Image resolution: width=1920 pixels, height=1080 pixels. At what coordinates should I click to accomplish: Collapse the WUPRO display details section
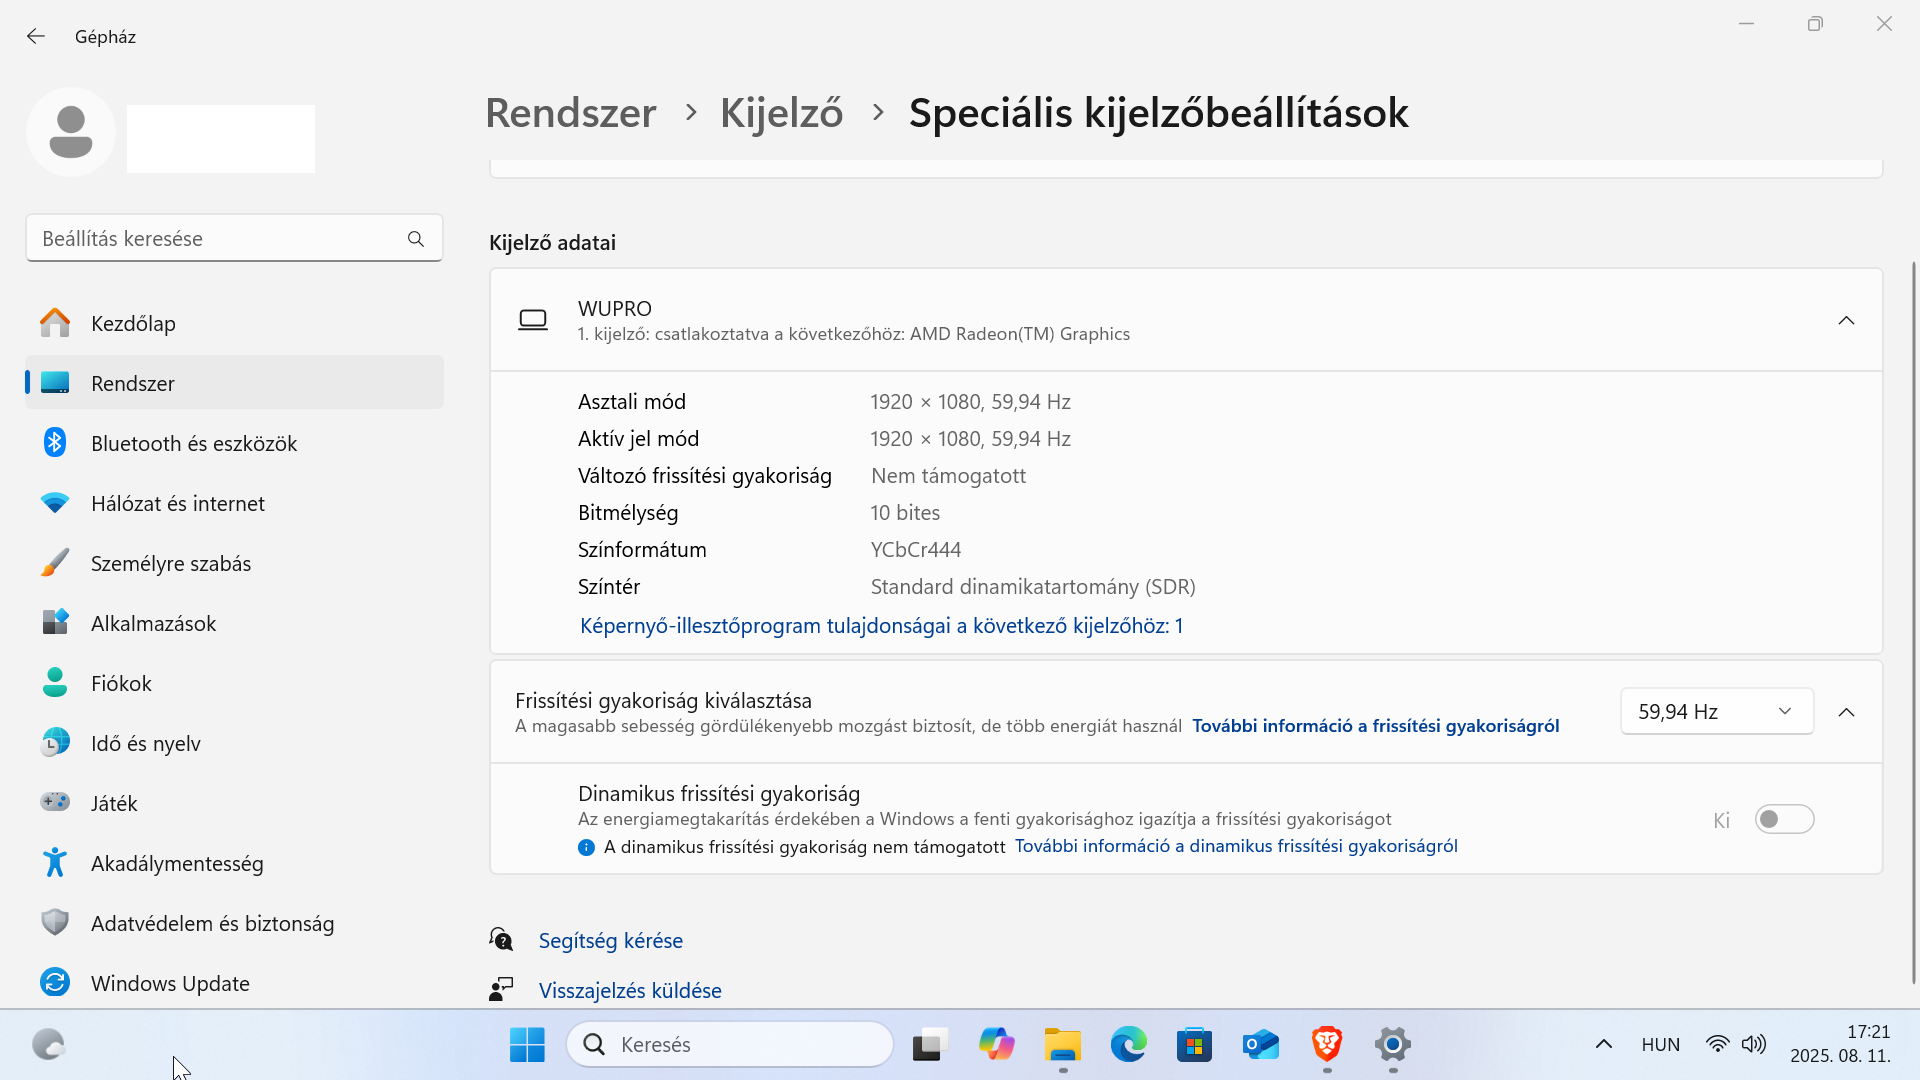(1846, 320)
